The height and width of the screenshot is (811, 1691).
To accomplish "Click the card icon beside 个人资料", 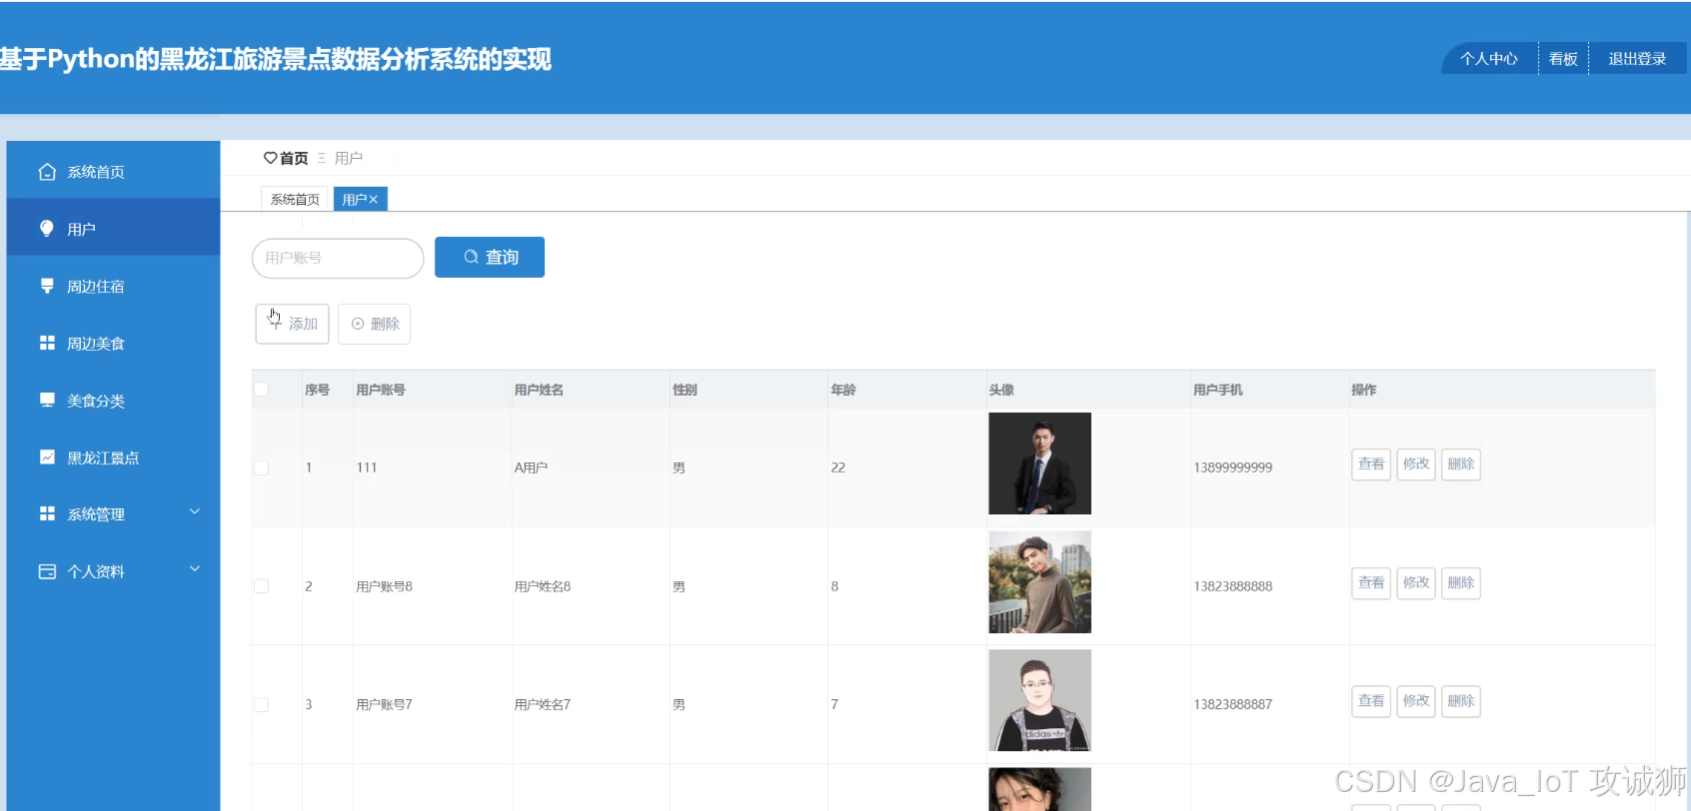I will point(47,571).
